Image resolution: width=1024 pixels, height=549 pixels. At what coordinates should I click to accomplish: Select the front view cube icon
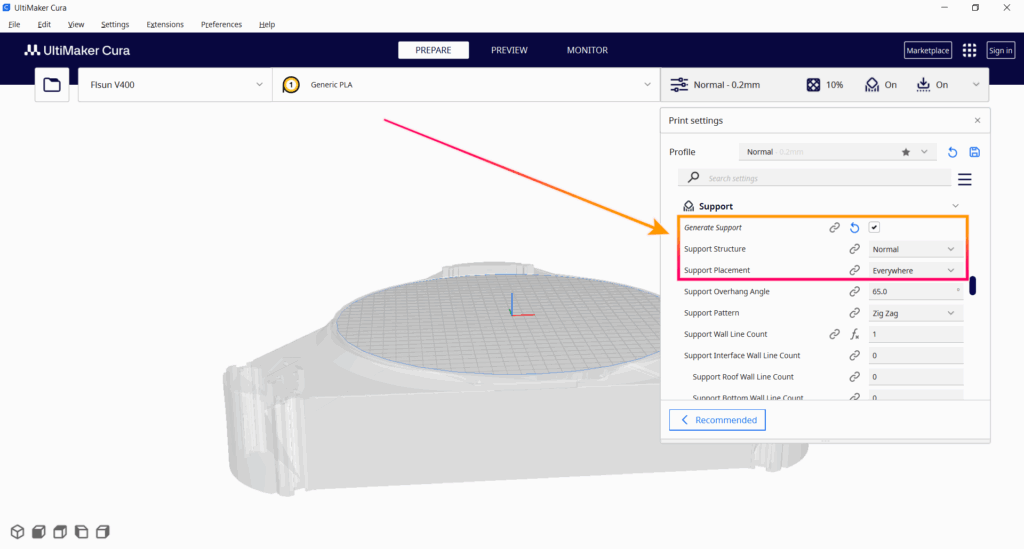click(x=39, y=532)
